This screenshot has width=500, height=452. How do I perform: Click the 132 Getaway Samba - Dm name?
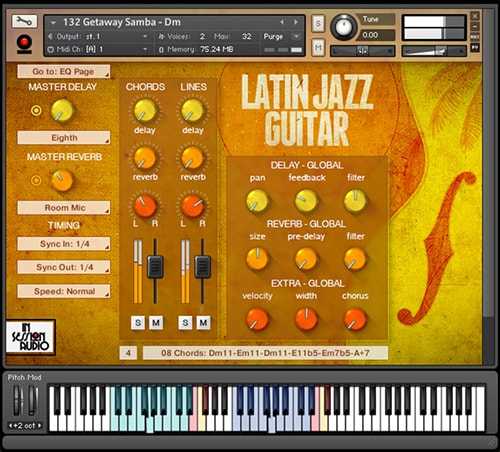122,22
